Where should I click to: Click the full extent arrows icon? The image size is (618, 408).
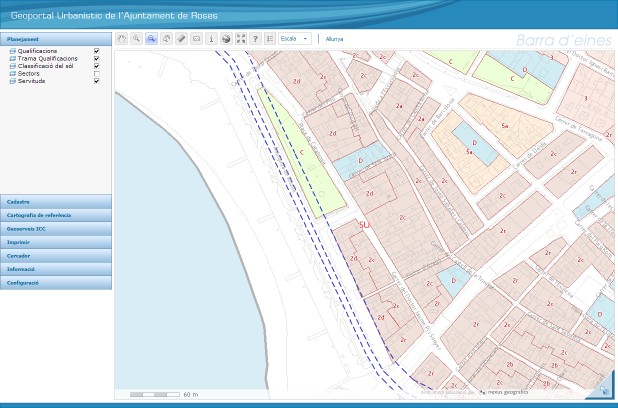click(x=241, y=38)
